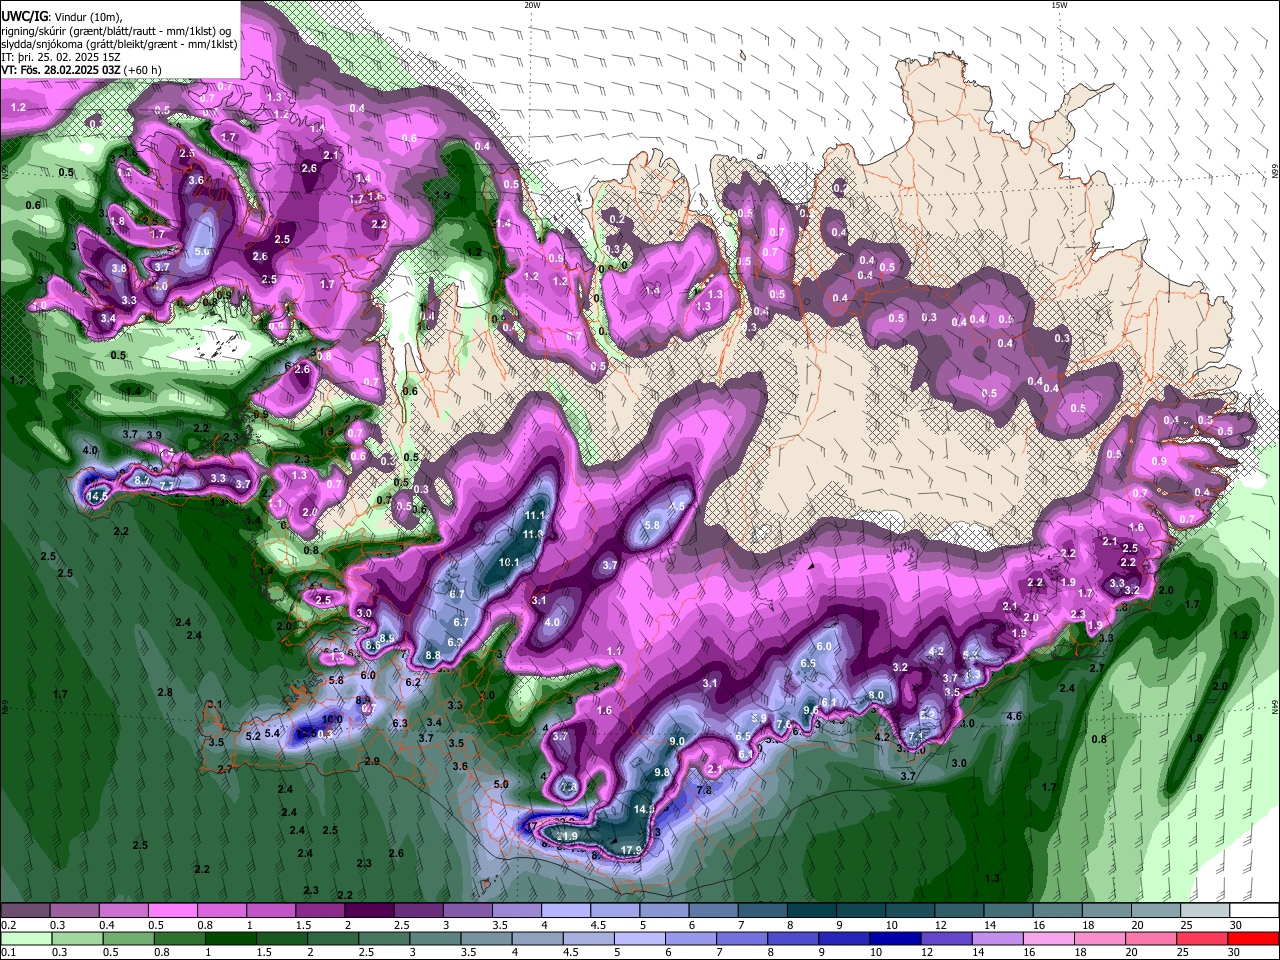The height and width of the screenshot is (960, 1280).
Task: Click the 11.1 precipitation value on the map
Action: (x=535, y=516)
